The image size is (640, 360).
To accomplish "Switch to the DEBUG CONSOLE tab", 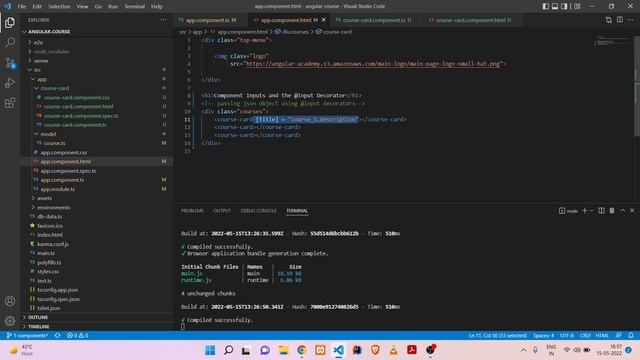I will pos(258,211).
